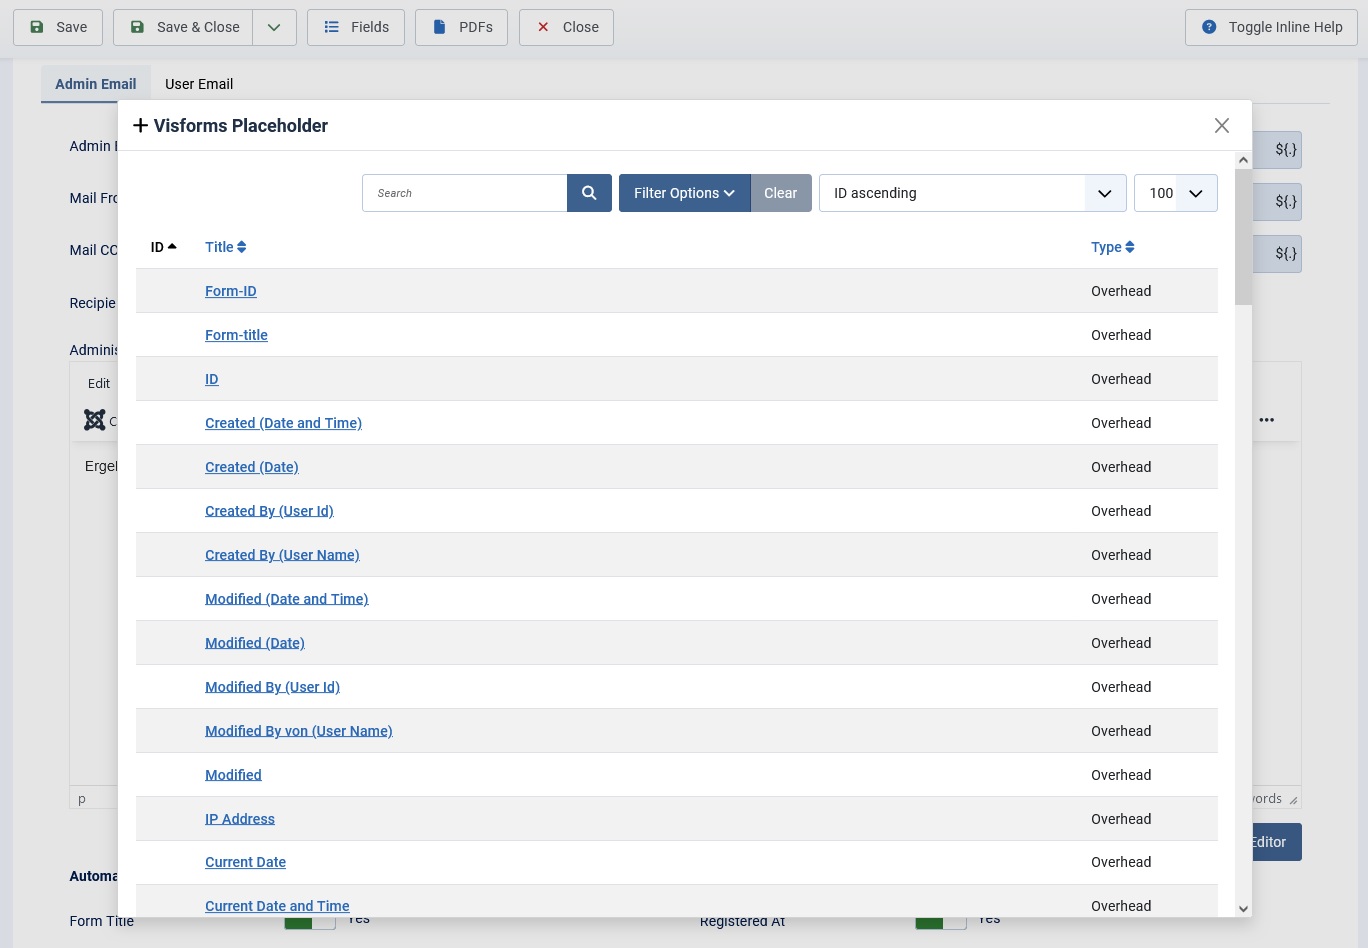1368x948 pixels.
Task: Expand the Filter Options dropdown
Action: click(x=684, y=193)
